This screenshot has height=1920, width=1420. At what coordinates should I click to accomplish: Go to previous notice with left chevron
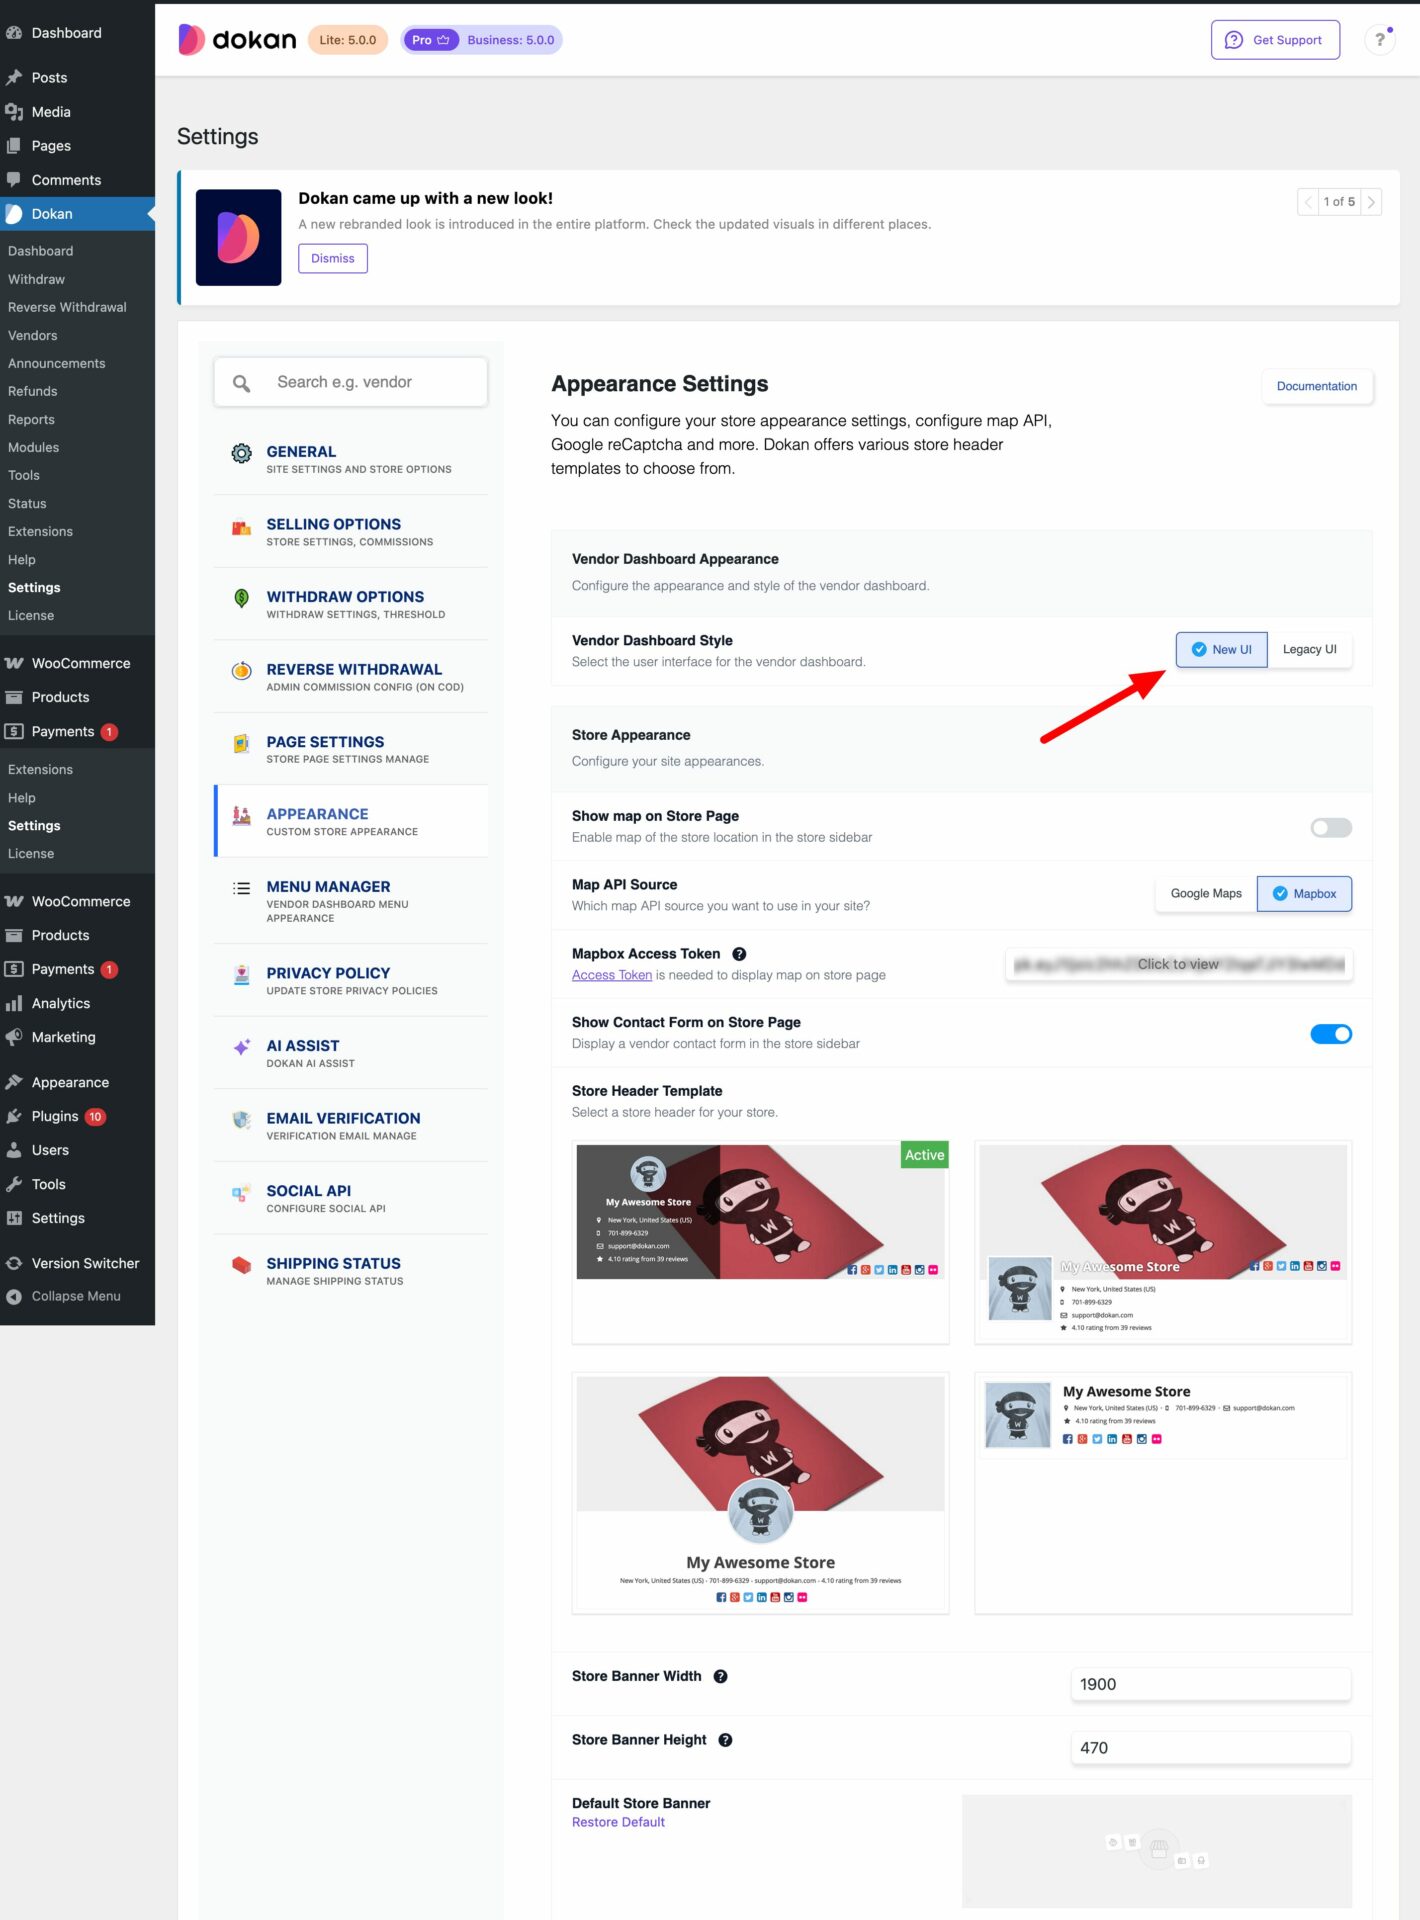point(1308,202)
